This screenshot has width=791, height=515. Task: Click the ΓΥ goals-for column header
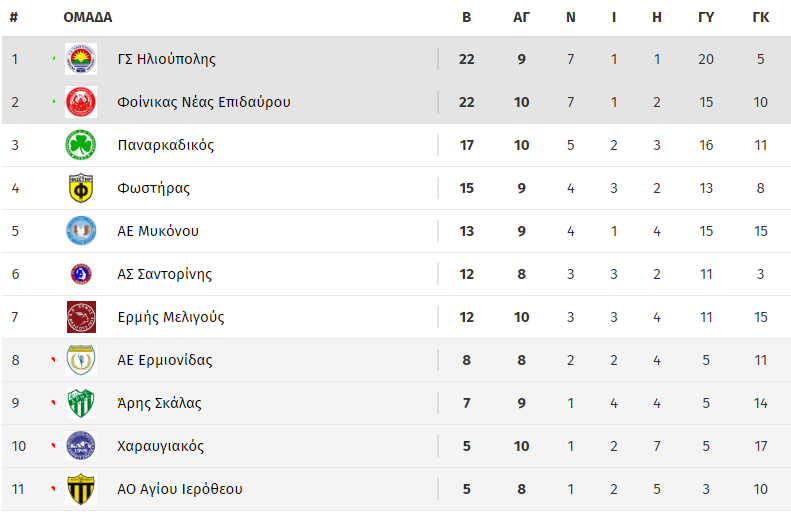coord(706,17)
